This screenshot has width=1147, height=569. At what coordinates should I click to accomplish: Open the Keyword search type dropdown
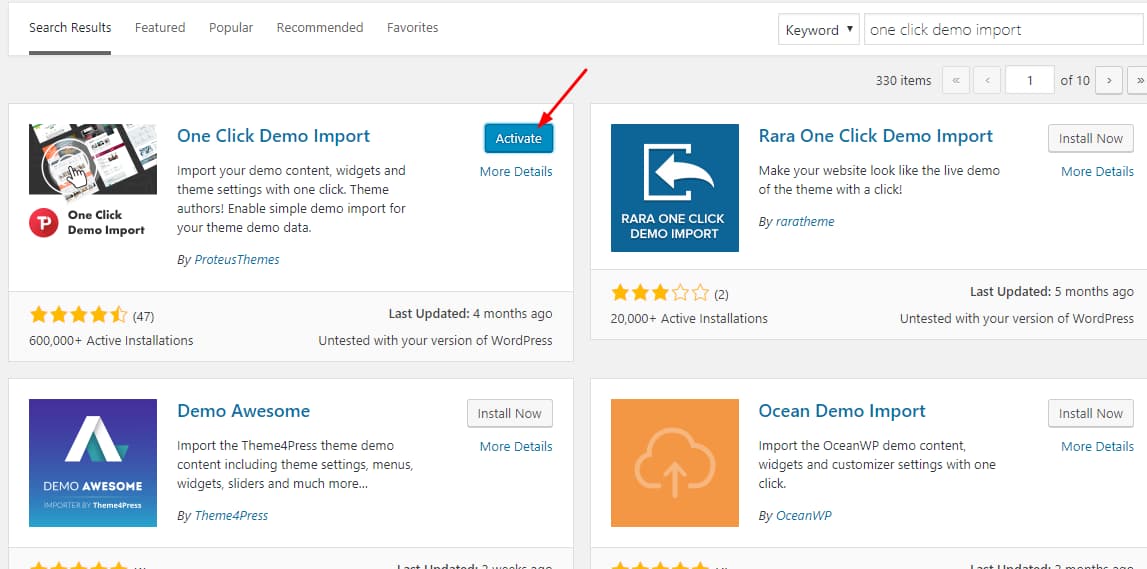pos(819,30)
